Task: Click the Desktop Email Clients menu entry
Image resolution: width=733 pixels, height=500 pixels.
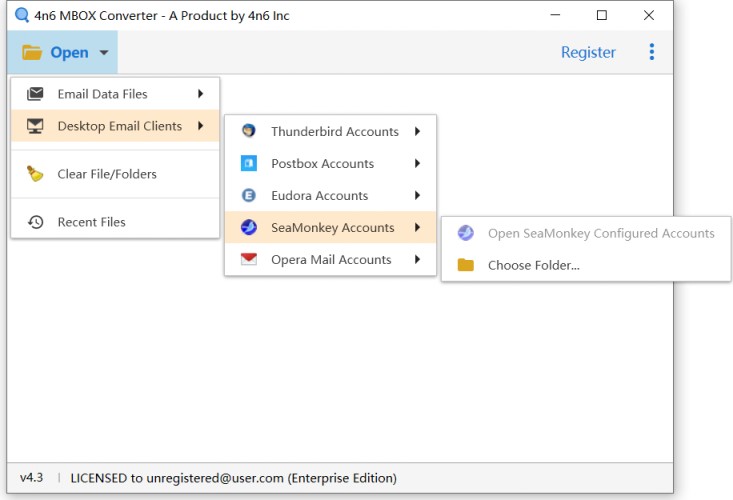Action: coord(115,126)
